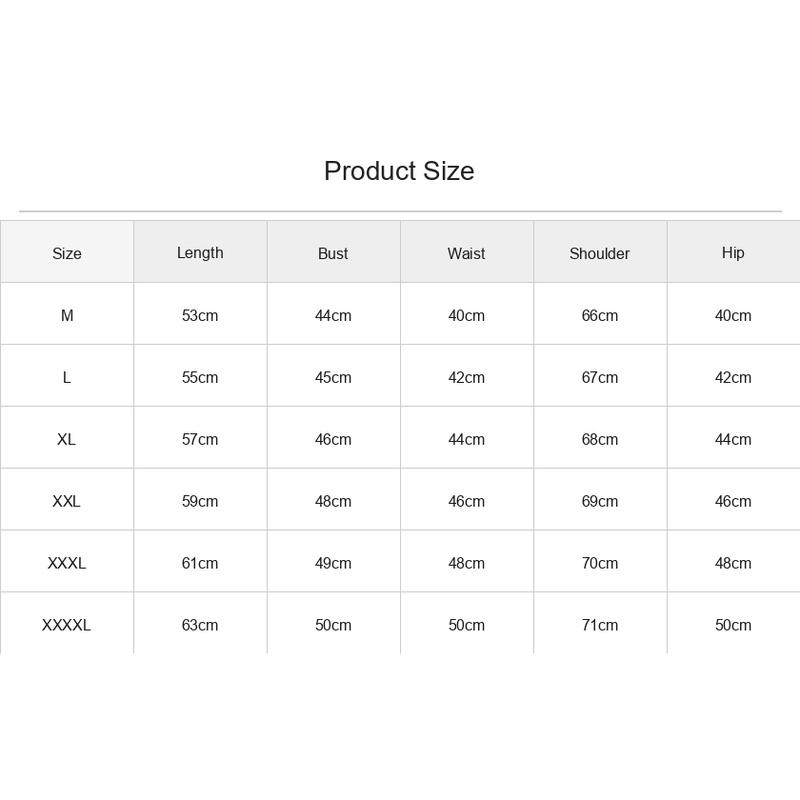Image resolution: width=800 pixels, height=800 pixels.
Task: Select the Size column header
Action: click(x=67, y=254)
